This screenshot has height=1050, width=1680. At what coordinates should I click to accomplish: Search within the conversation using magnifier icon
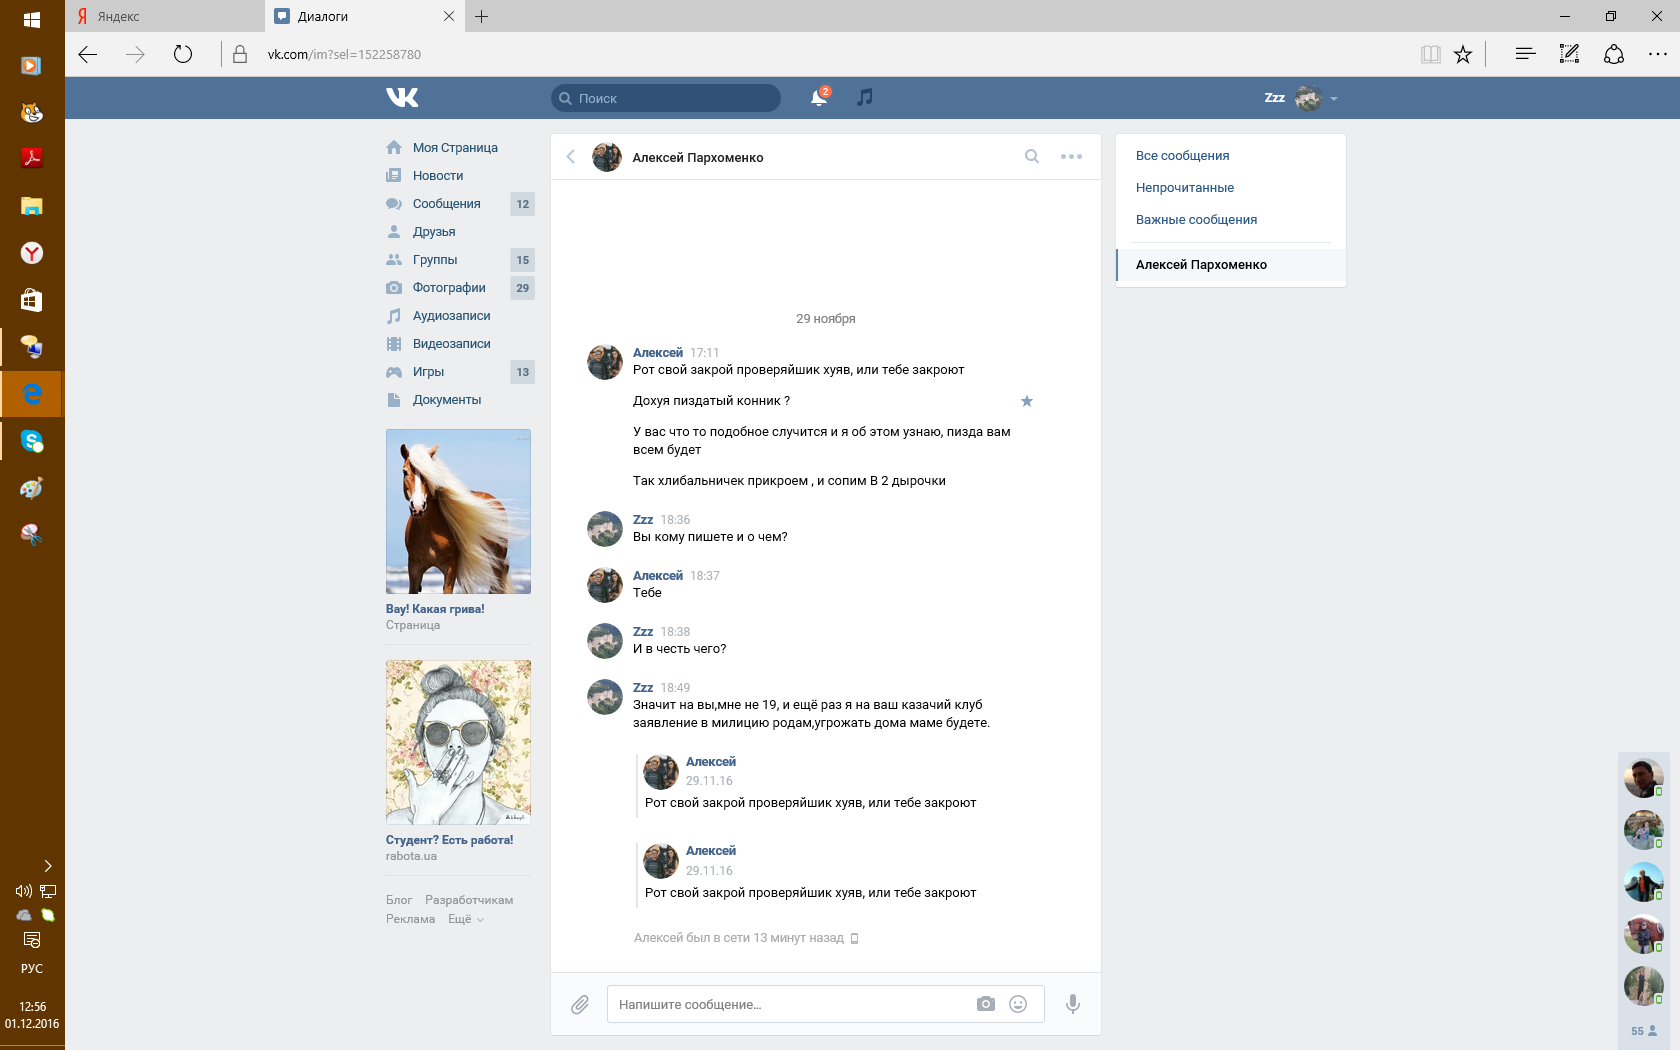tap(1032, 156)
